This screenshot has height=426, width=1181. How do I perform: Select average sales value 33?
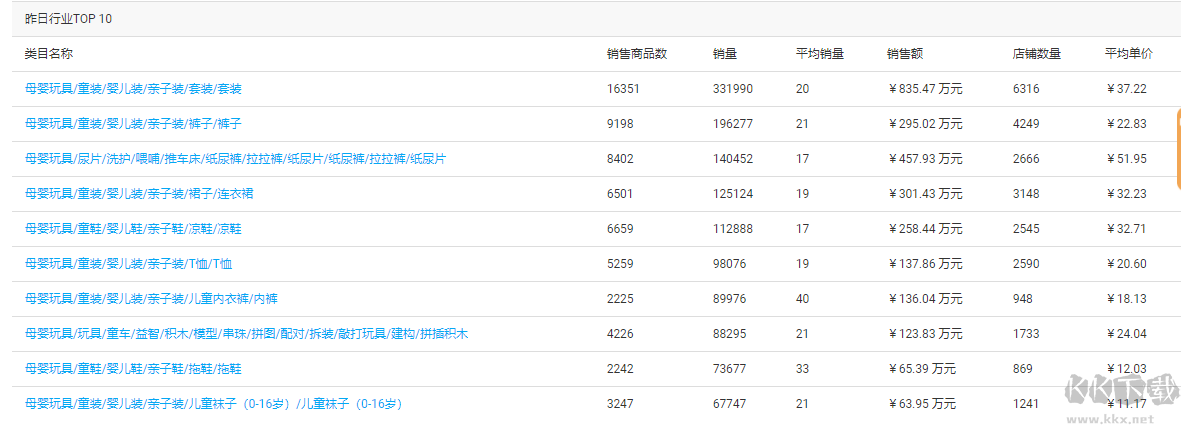[803, 369]
